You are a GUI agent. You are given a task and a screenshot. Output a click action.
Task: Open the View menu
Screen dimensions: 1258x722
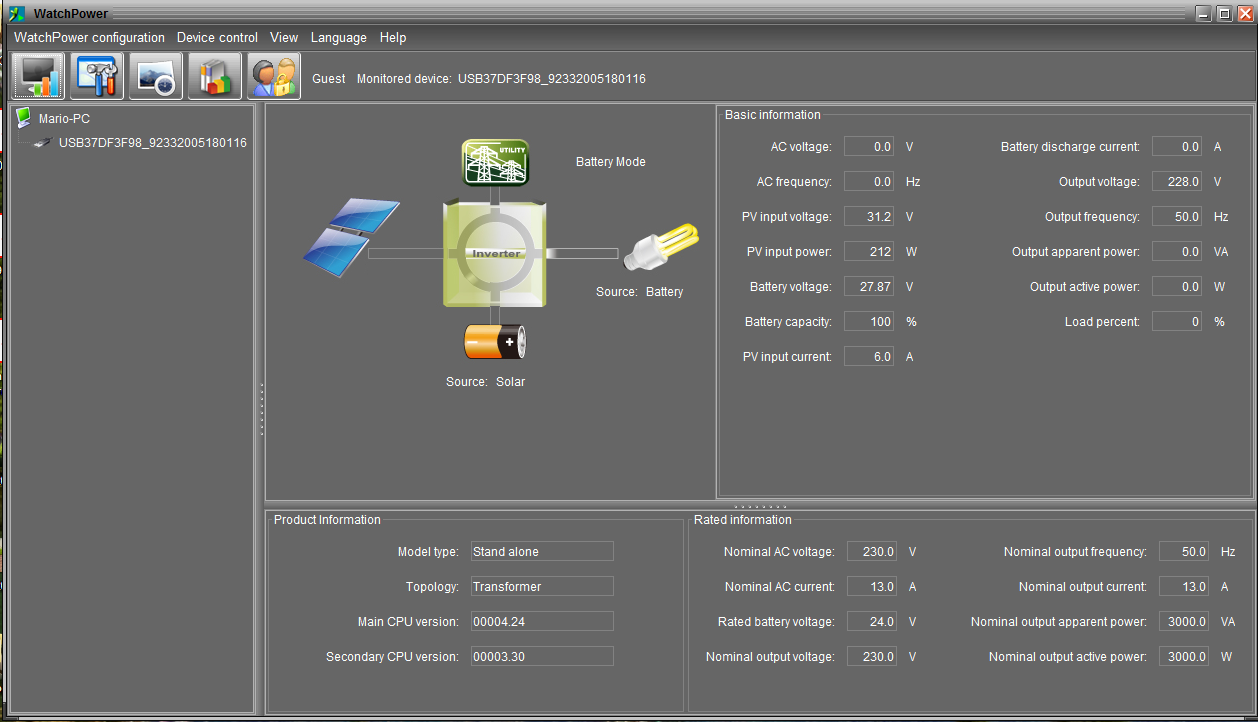(284, 37)
